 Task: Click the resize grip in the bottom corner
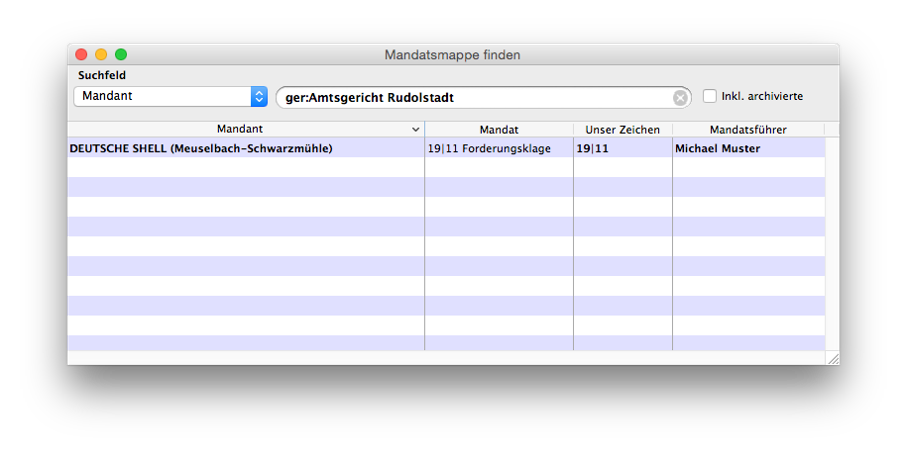pyautogui.click(x=833, y=358)
